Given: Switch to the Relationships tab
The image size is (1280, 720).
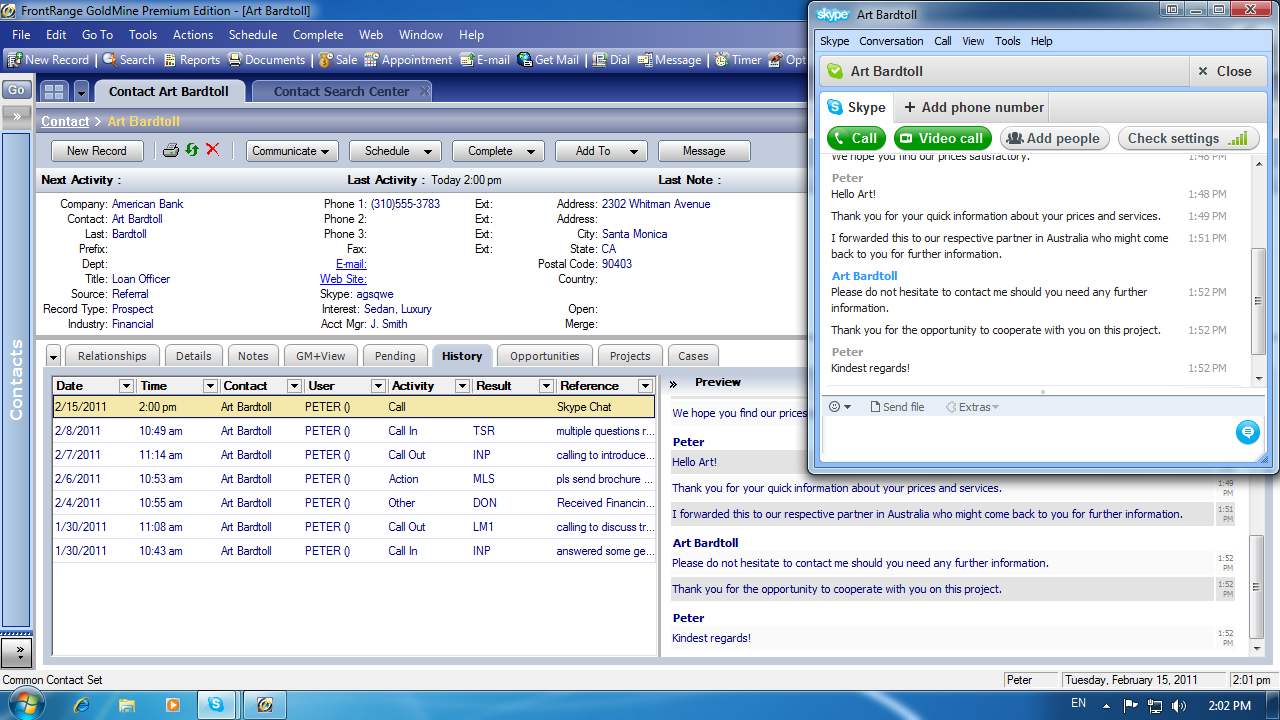Looking at the screenshot, I should [x=112, y=356].
